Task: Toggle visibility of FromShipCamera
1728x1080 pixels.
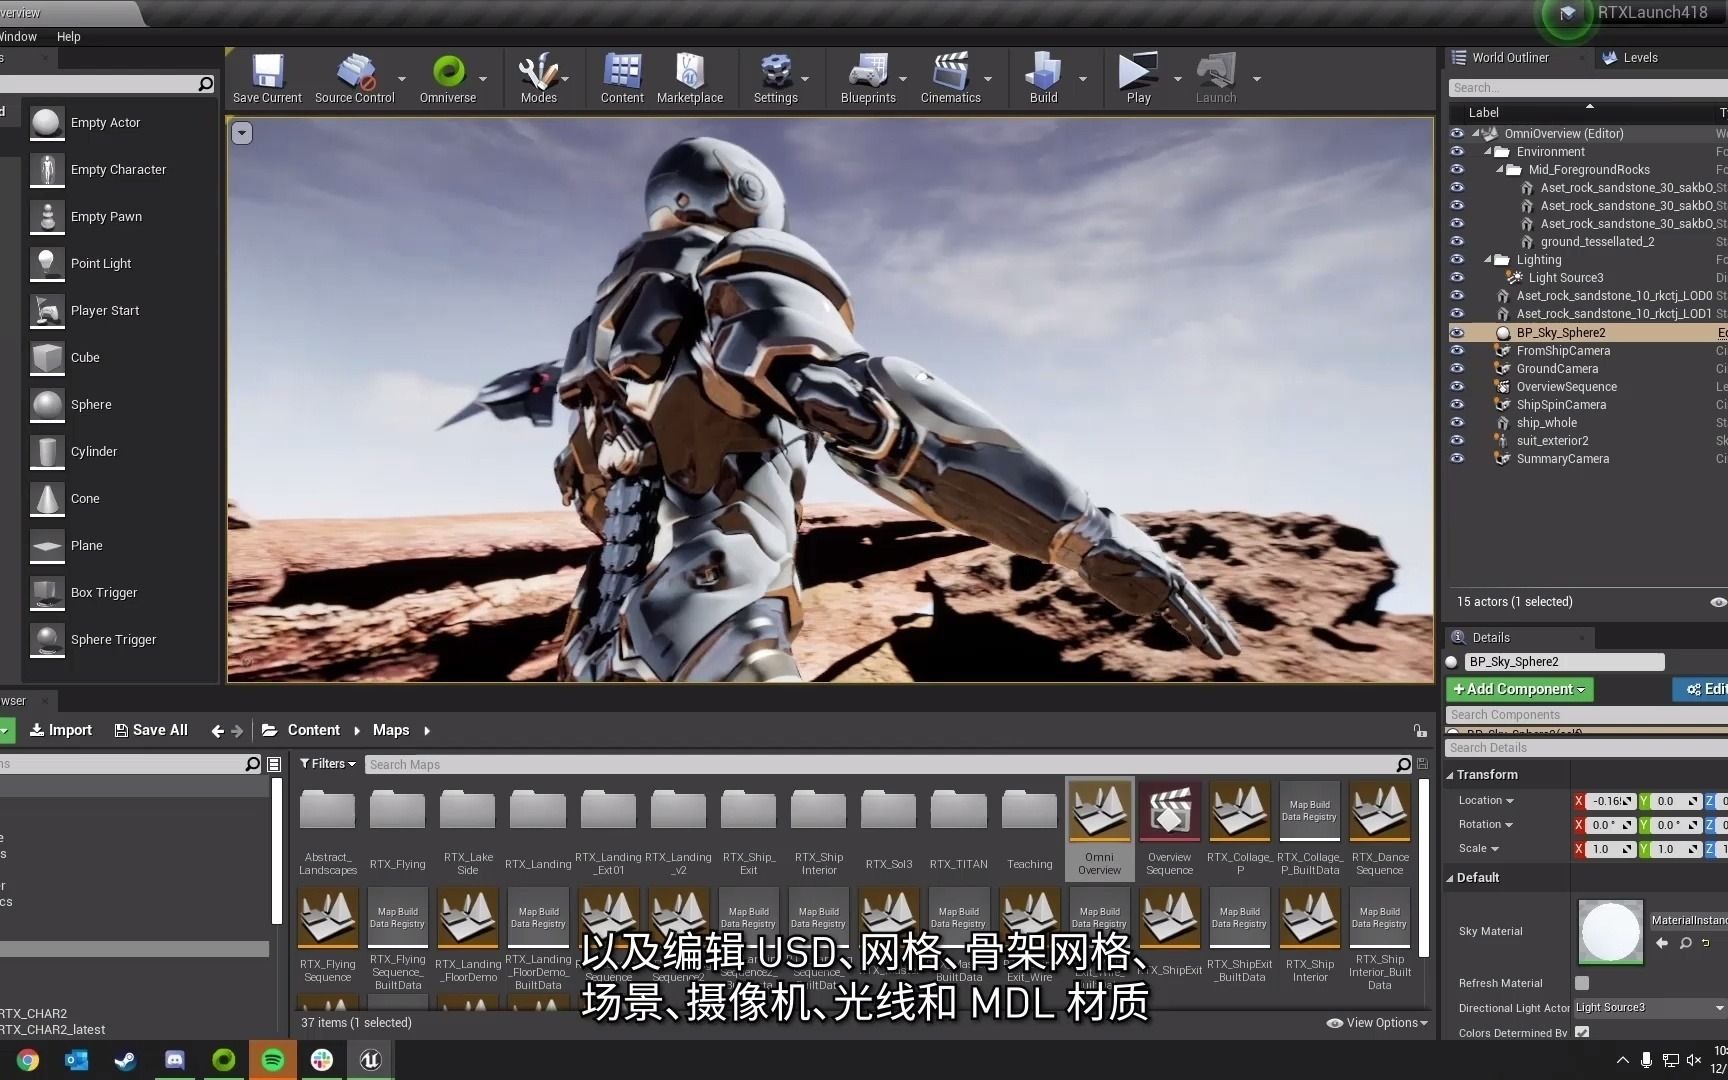Action: [1457, 351]
